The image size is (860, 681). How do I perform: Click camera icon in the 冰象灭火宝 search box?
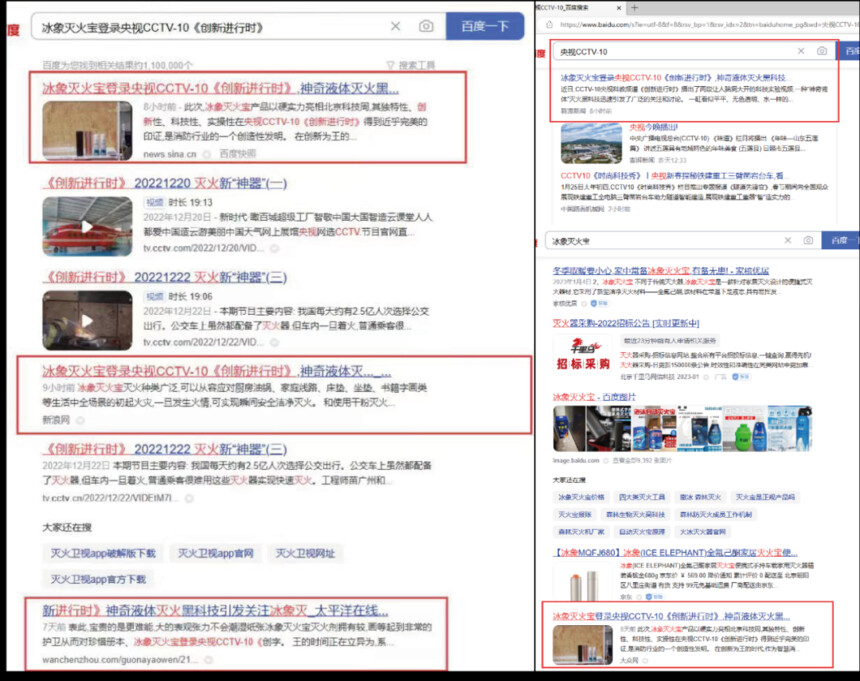[808, 240]
